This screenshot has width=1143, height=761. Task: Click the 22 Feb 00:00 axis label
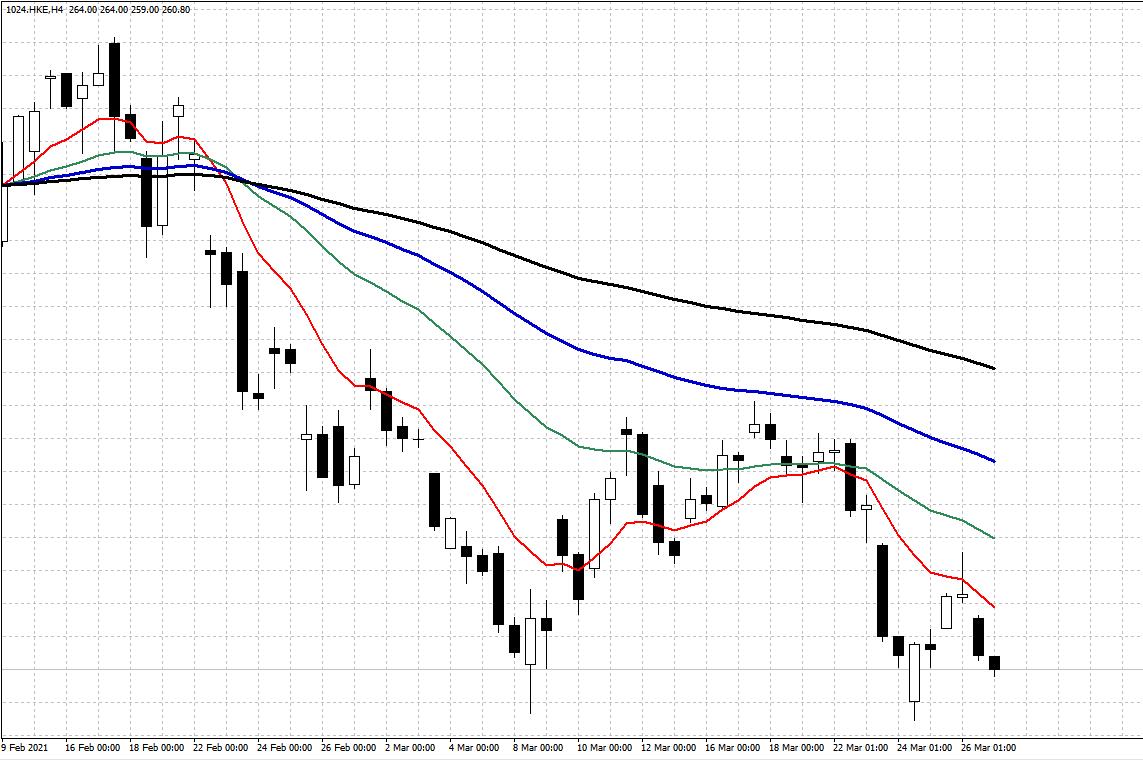pyautogui.click(x=221, y=747)
